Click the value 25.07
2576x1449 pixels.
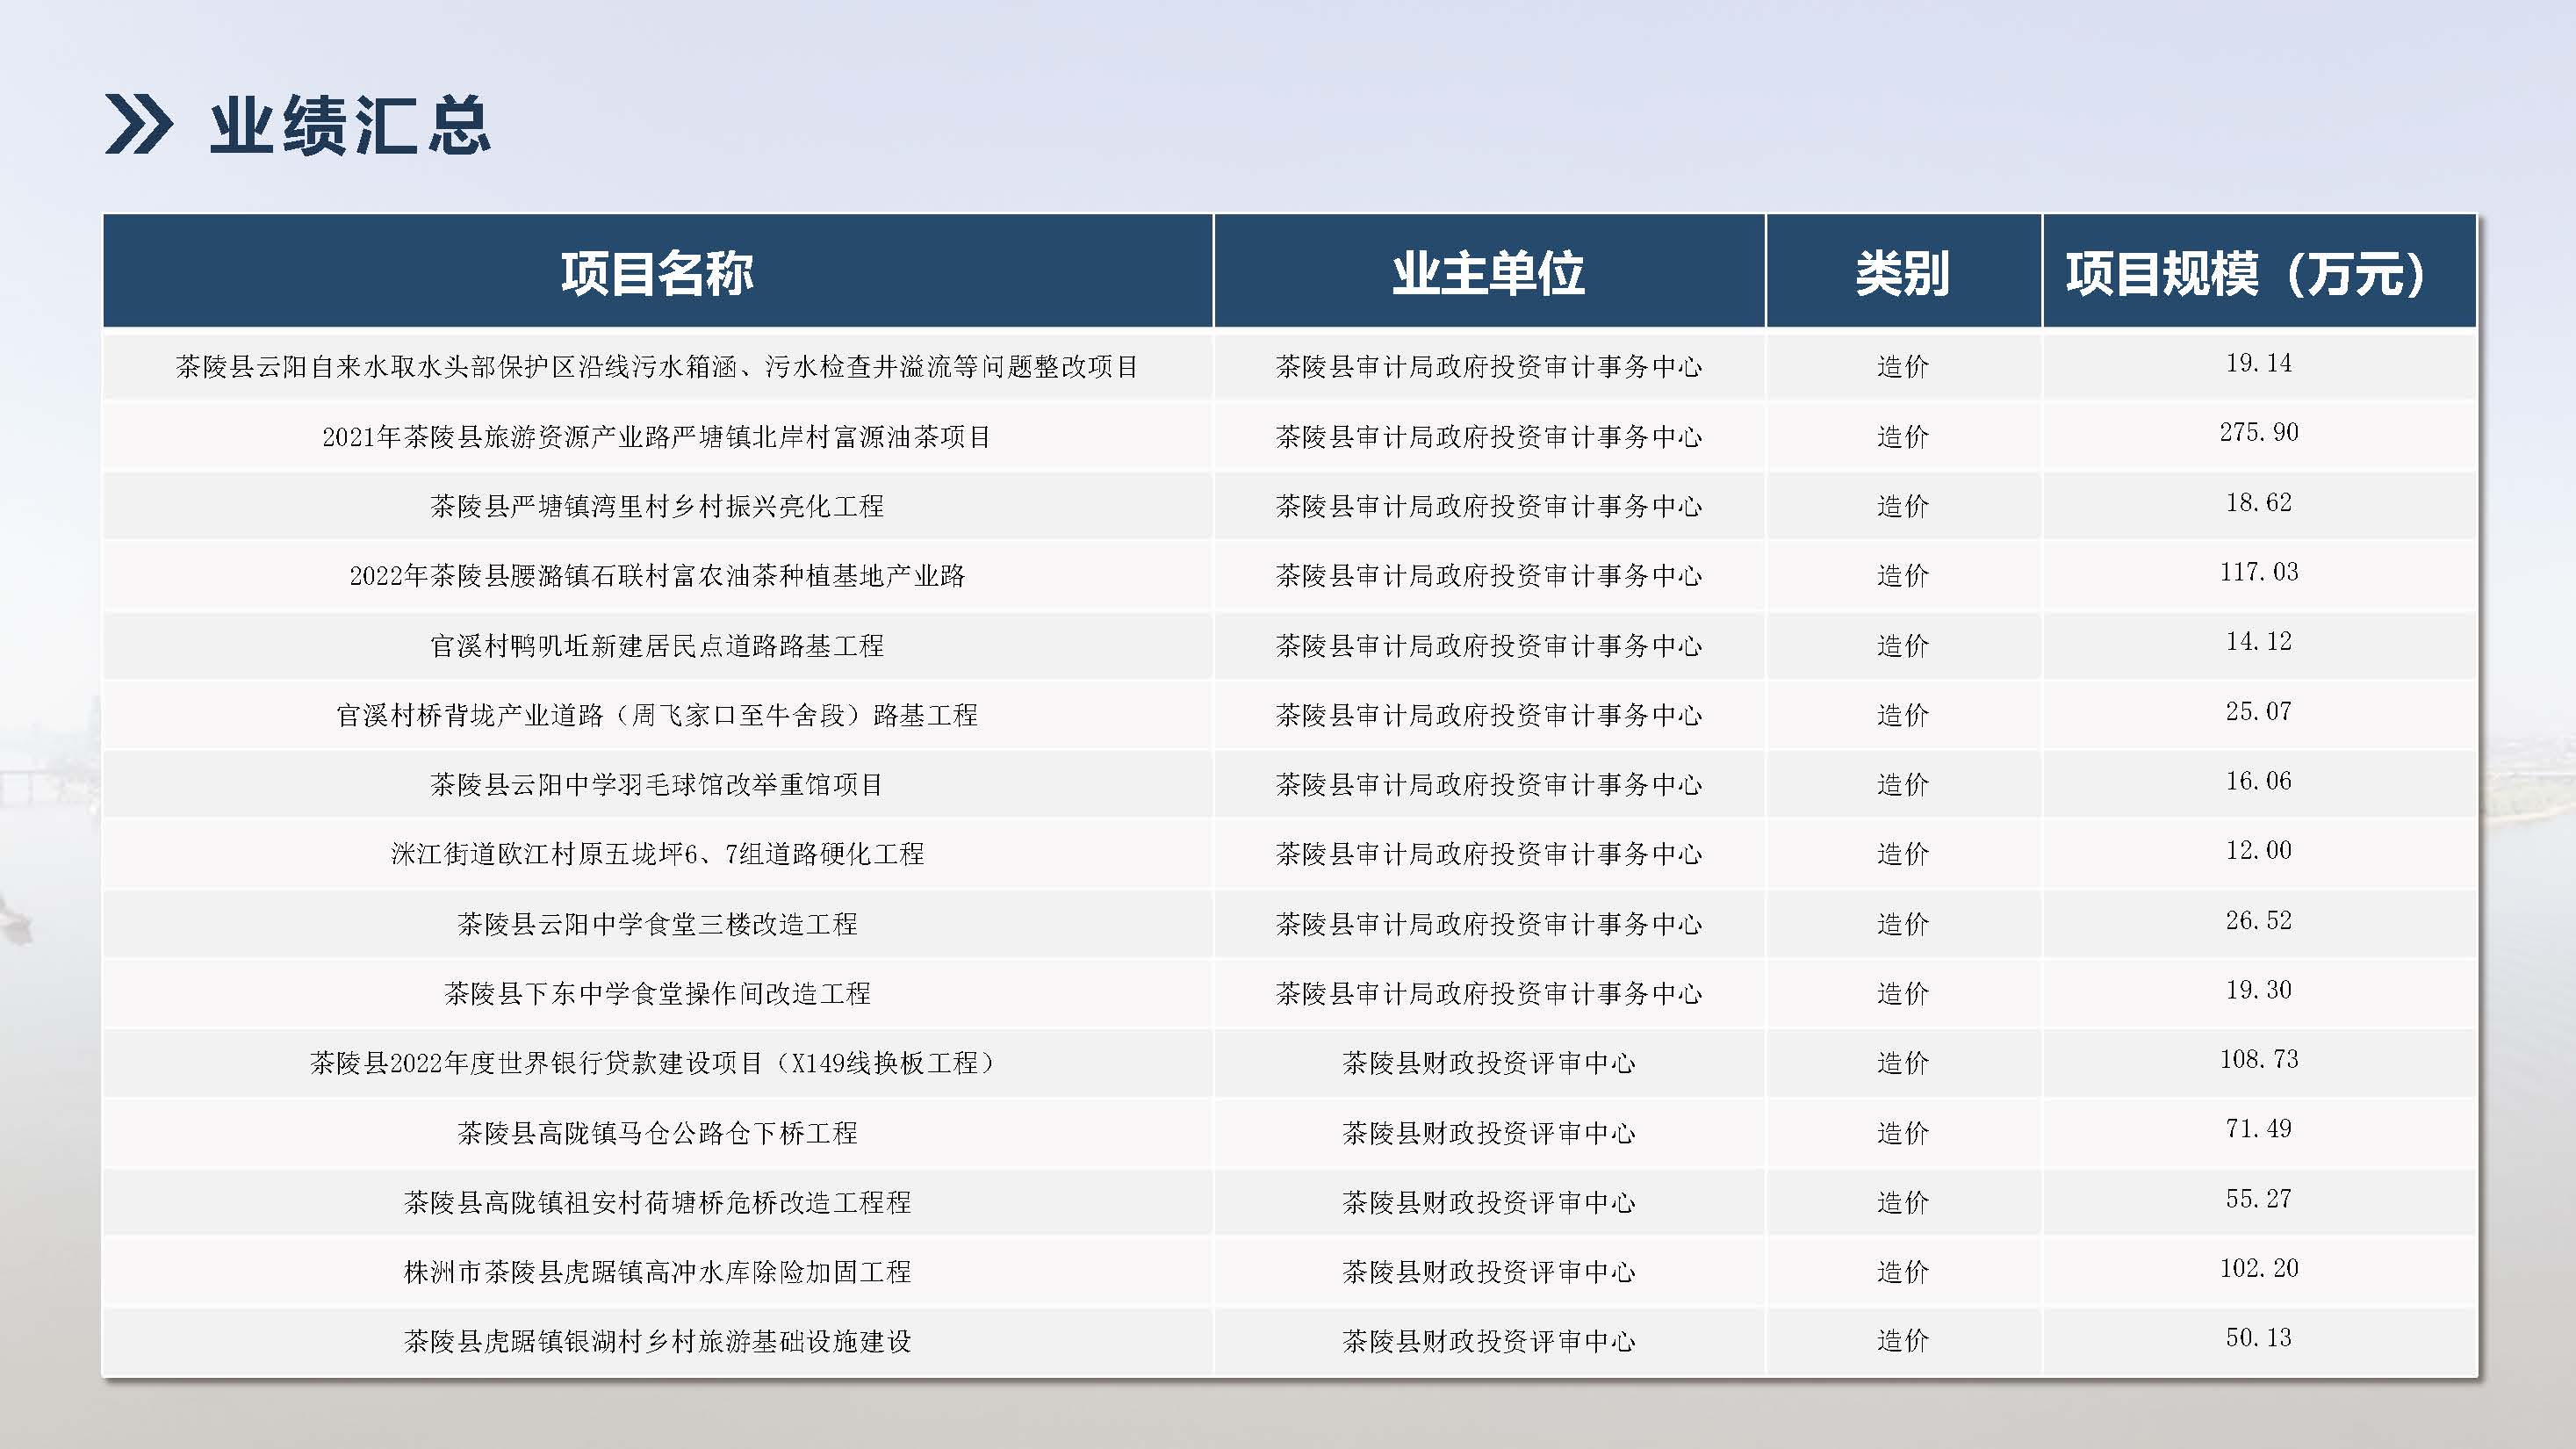click(x=2259, y=711)
